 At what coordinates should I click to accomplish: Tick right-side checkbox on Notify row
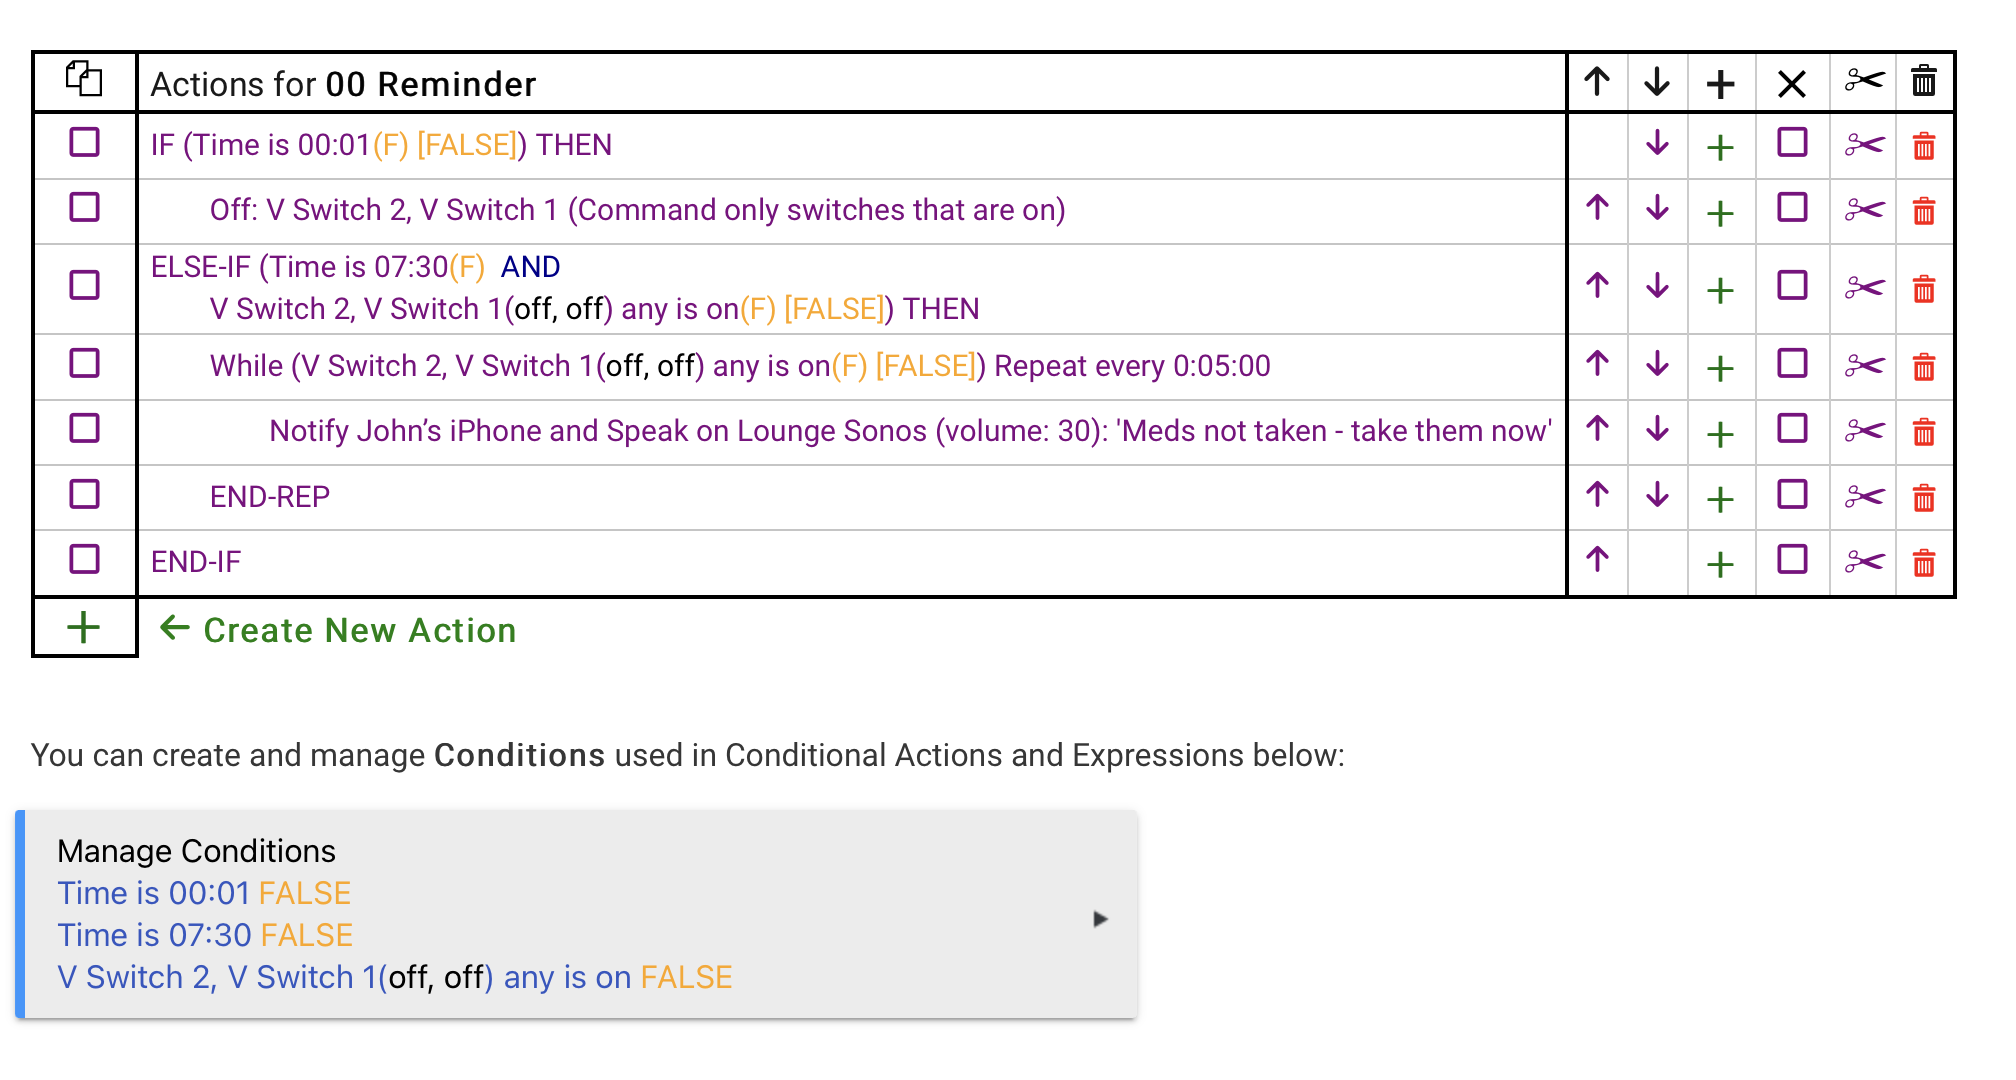[1792, 428]
